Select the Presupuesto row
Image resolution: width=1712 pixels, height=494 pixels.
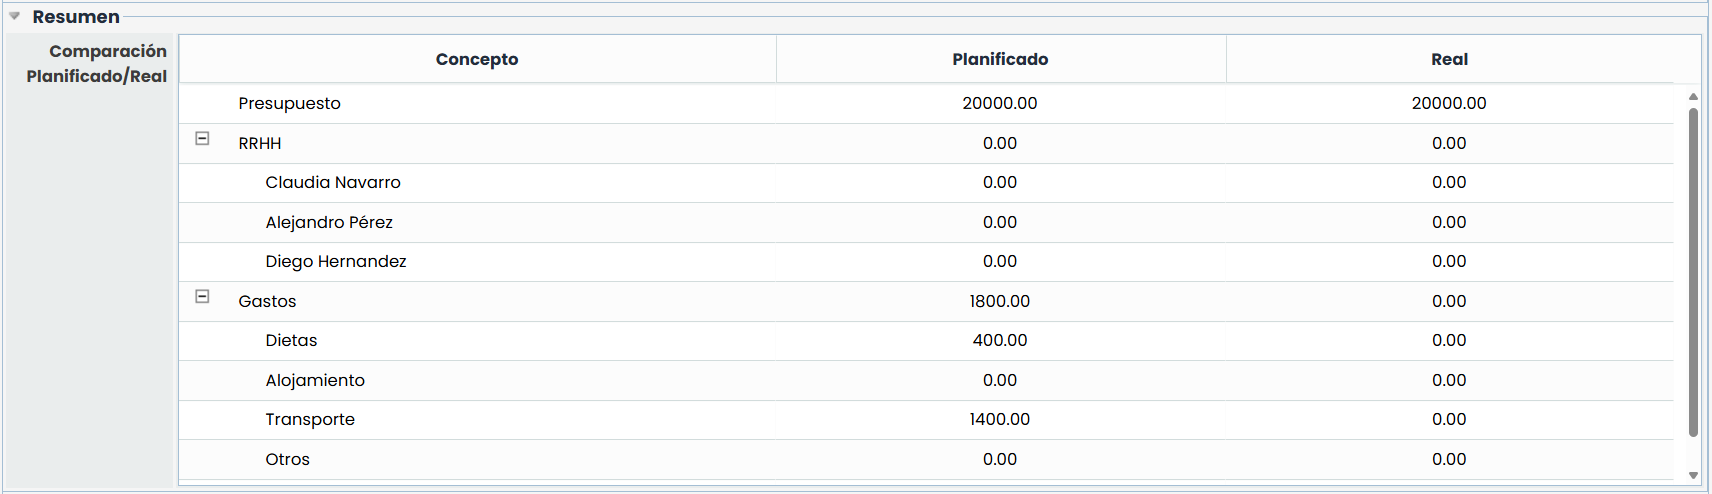[290, 104]
